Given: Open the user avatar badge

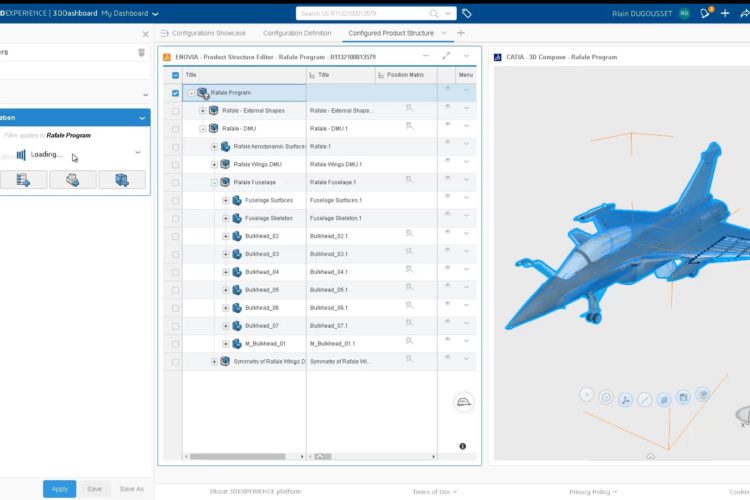Looking at the screenshot, I should point(684,13).
